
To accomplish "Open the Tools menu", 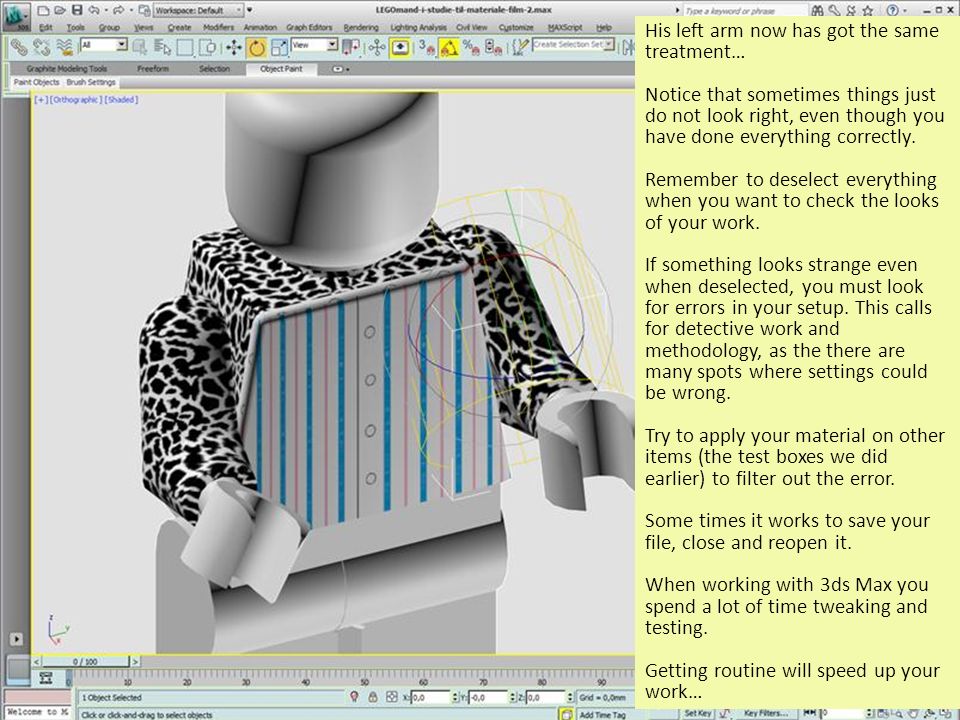I will (75, 28).
